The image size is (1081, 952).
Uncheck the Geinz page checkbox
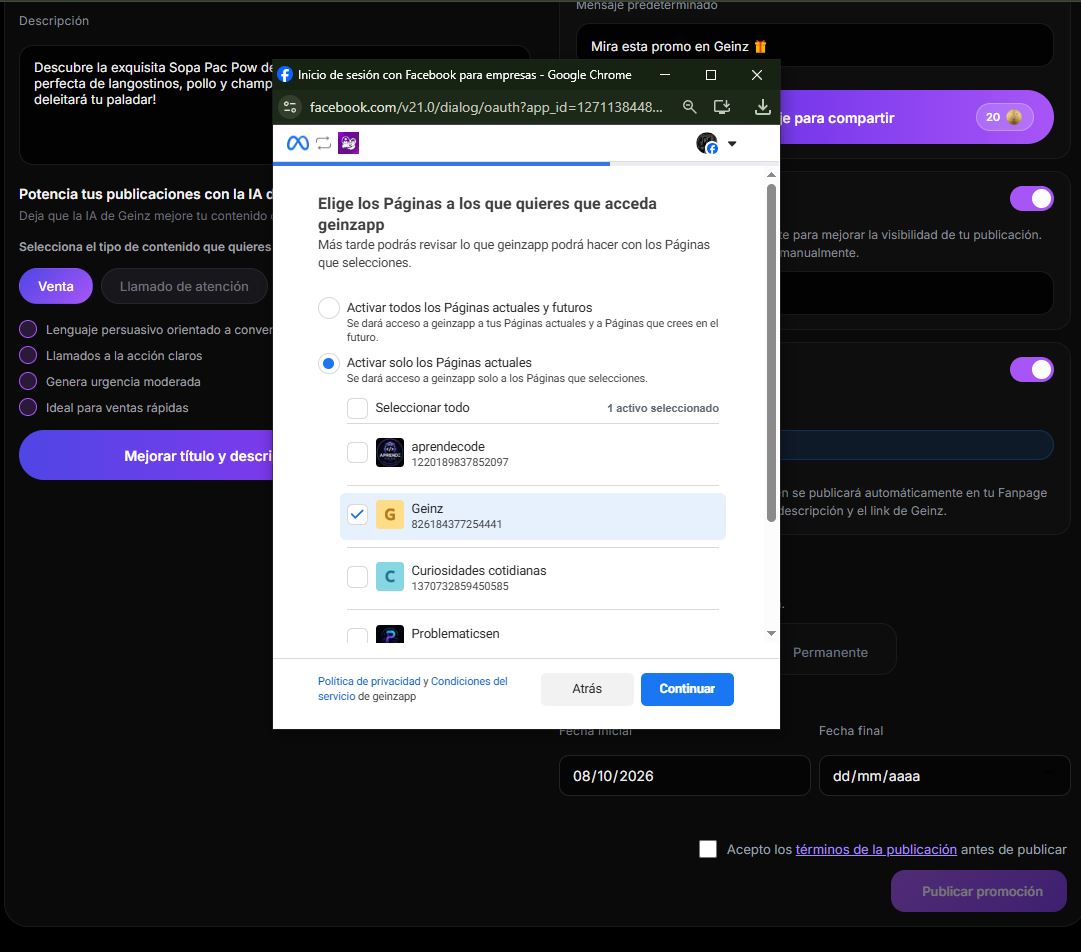(x=357, y=514)
